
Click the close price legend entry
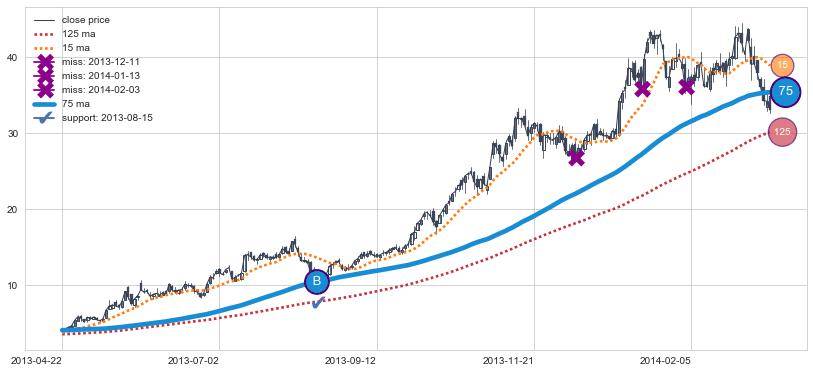(72, 20)
